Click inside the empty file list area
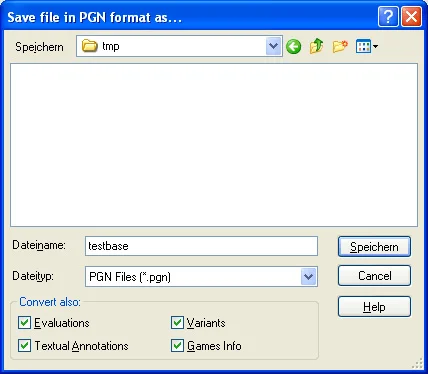 pos(214,145)
